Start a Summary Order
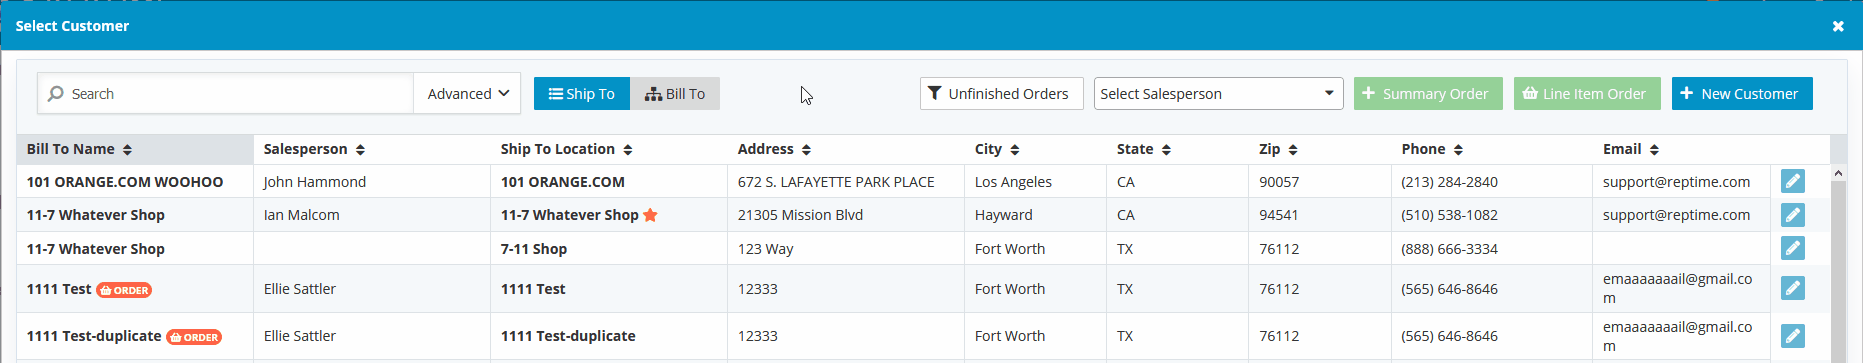The image size is (1863, 363). coord(1428,93)
